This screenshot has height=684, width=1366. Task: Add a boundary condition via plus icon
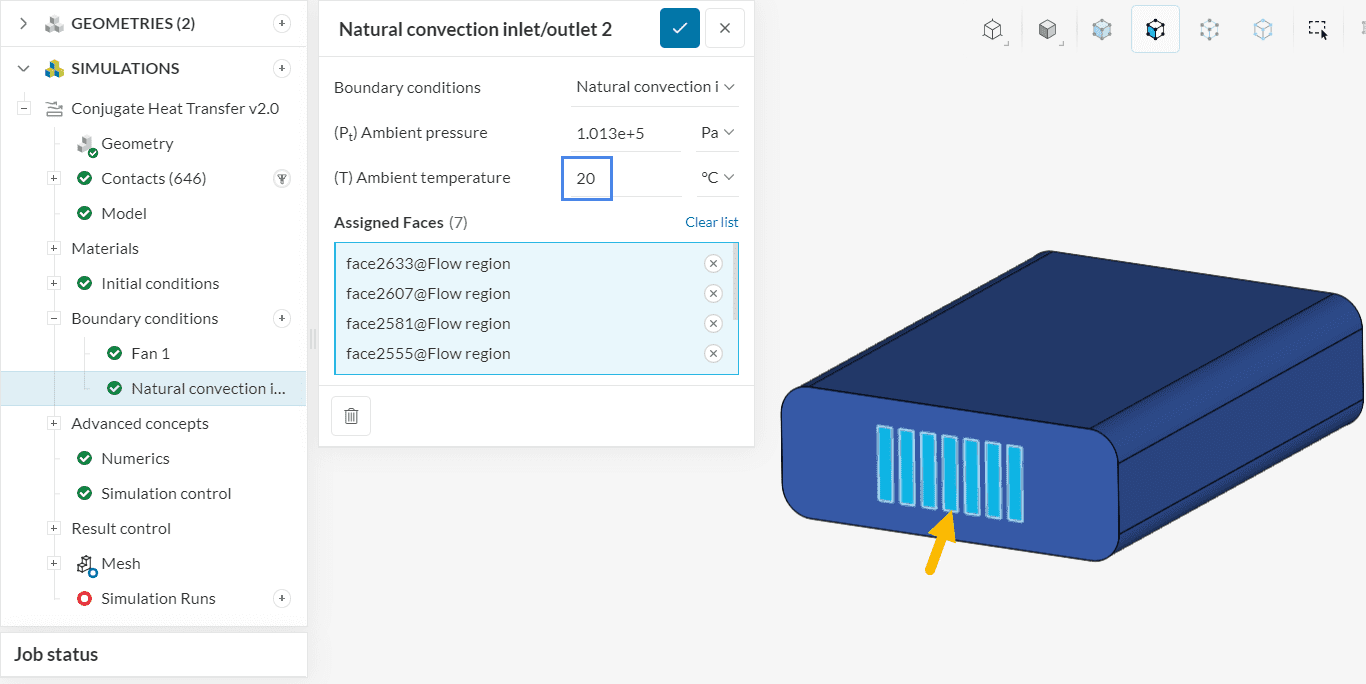pyautogui.click(x=282, y=318)
